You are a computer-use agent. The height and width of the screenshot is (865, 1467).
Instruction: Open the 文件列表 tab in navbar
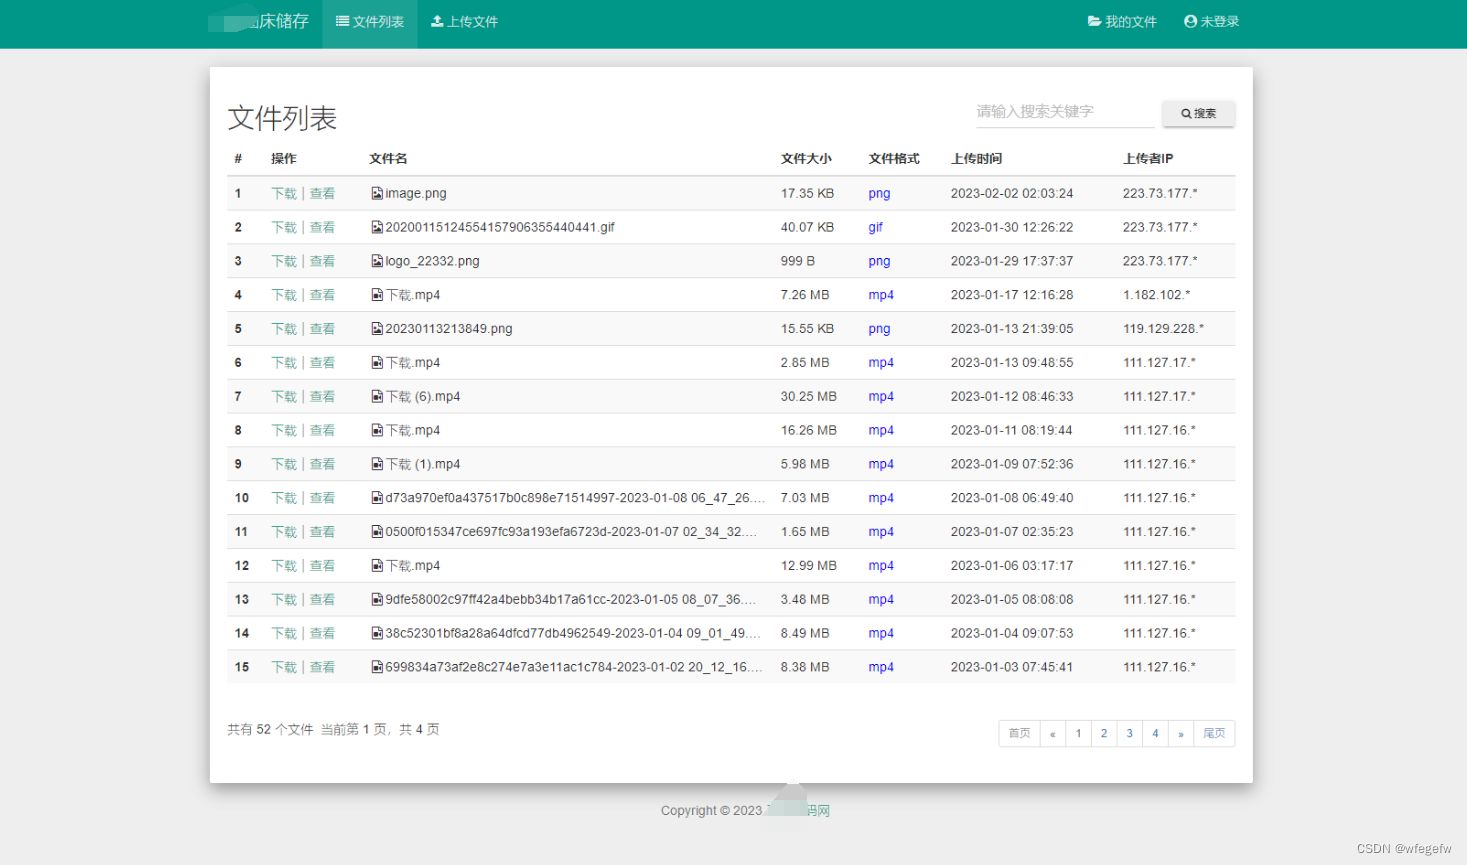[x=370, y=22]
